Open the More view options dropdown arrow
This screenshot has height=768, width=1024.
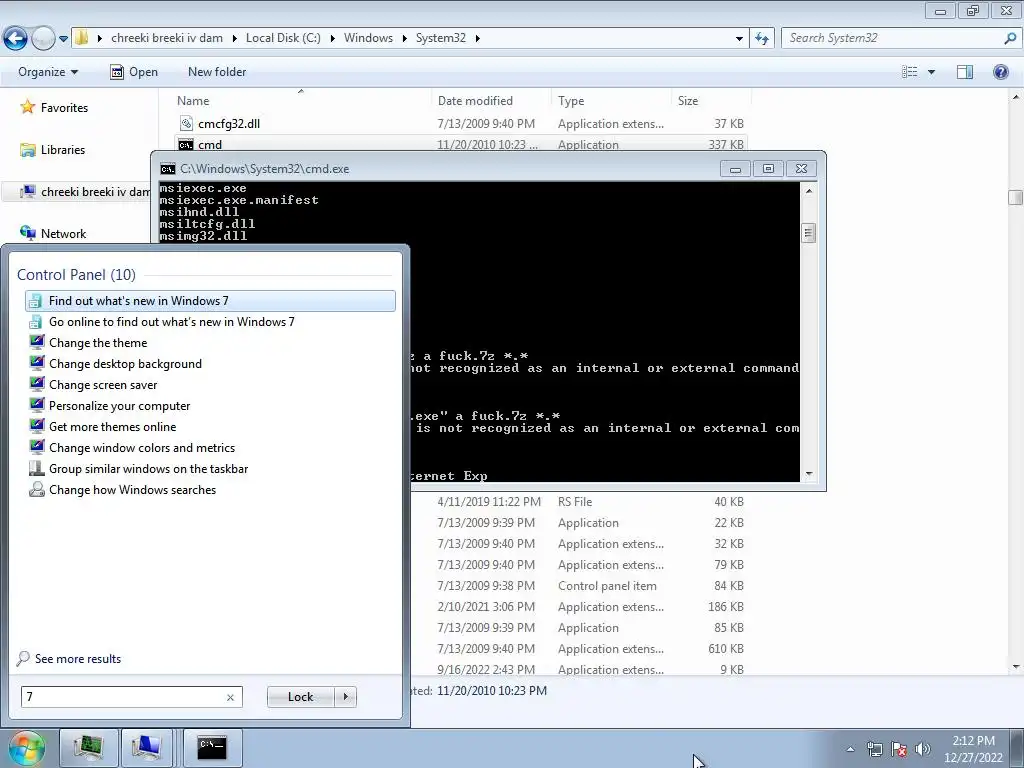pos(931,72)
